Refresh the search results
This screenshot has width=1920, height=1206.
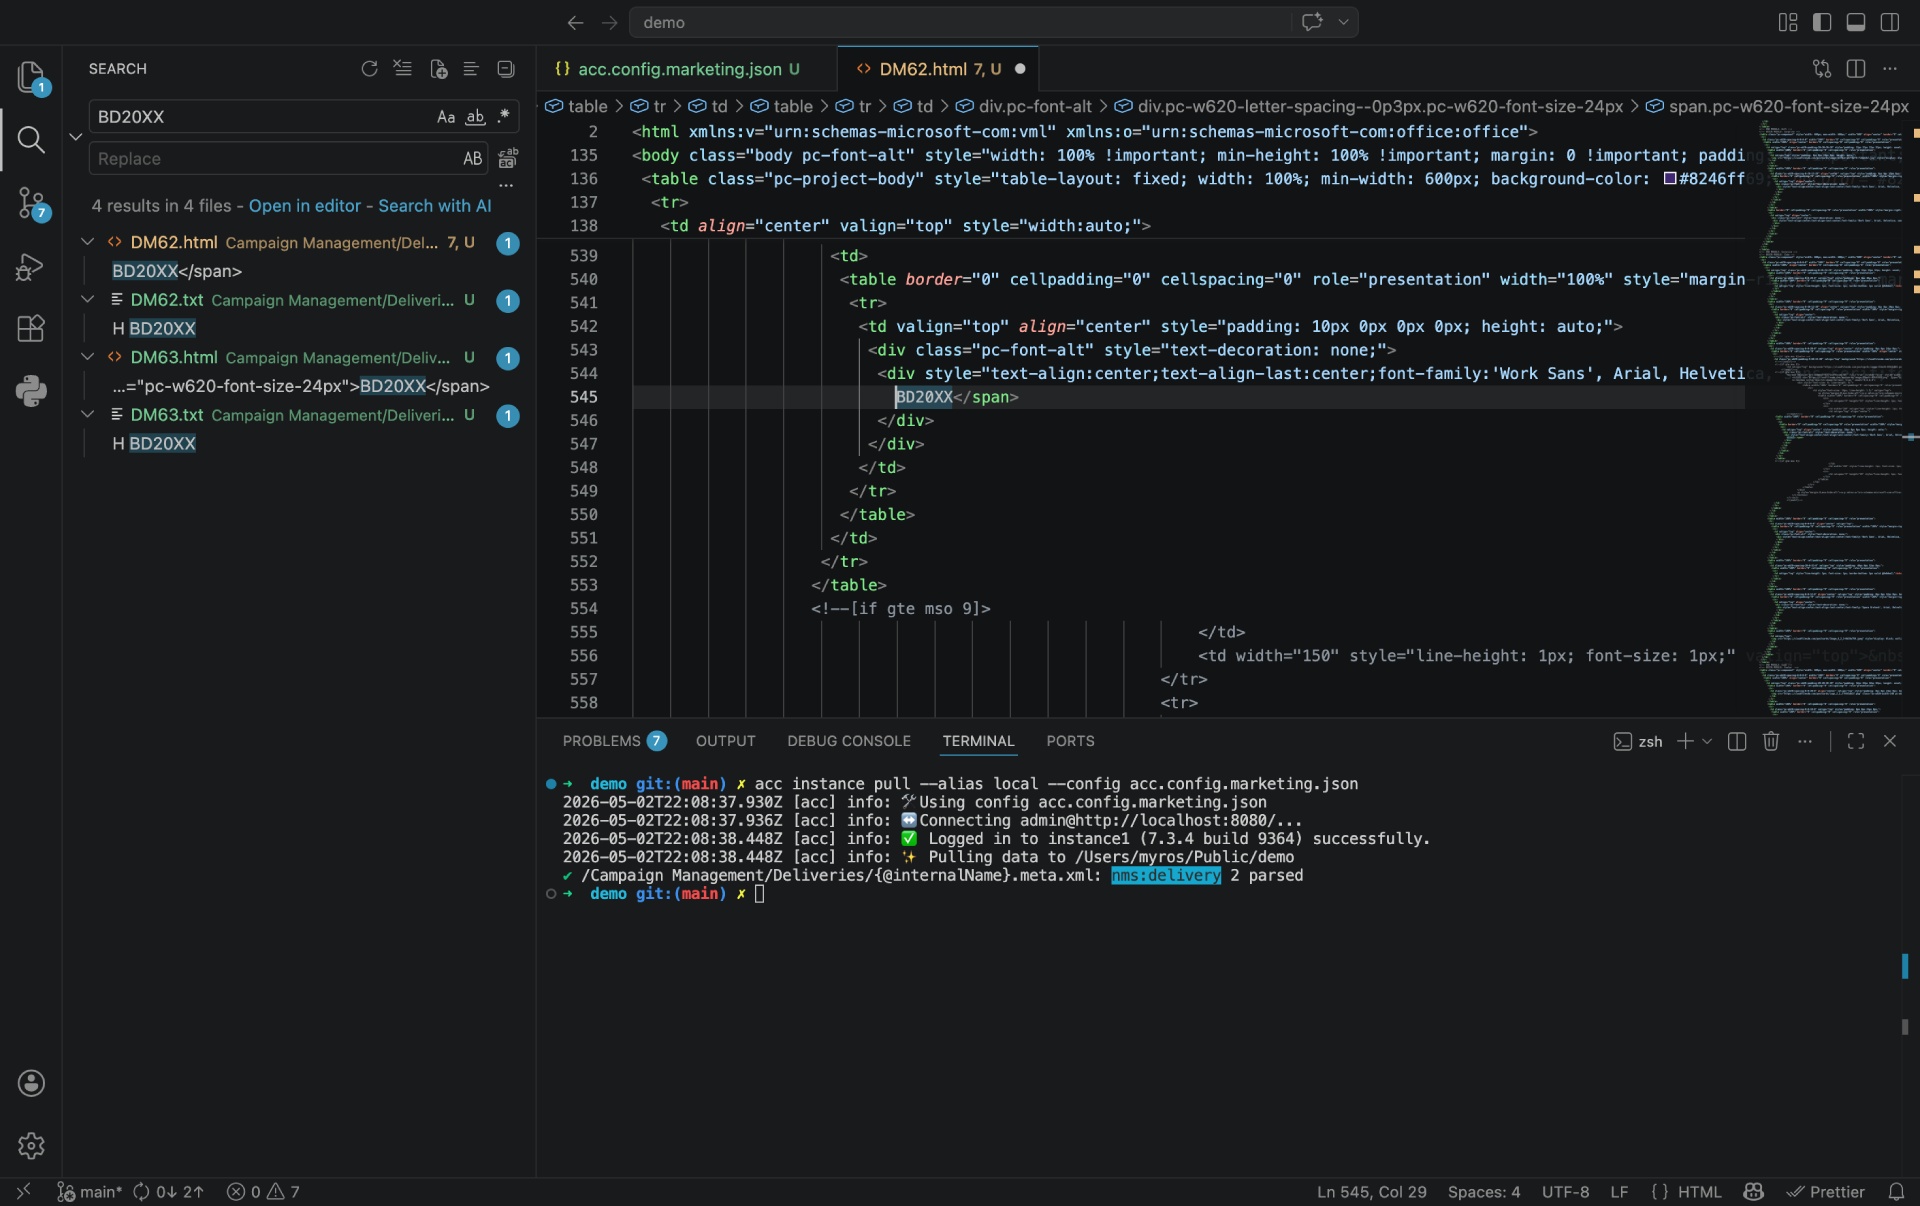coord(369,69)
